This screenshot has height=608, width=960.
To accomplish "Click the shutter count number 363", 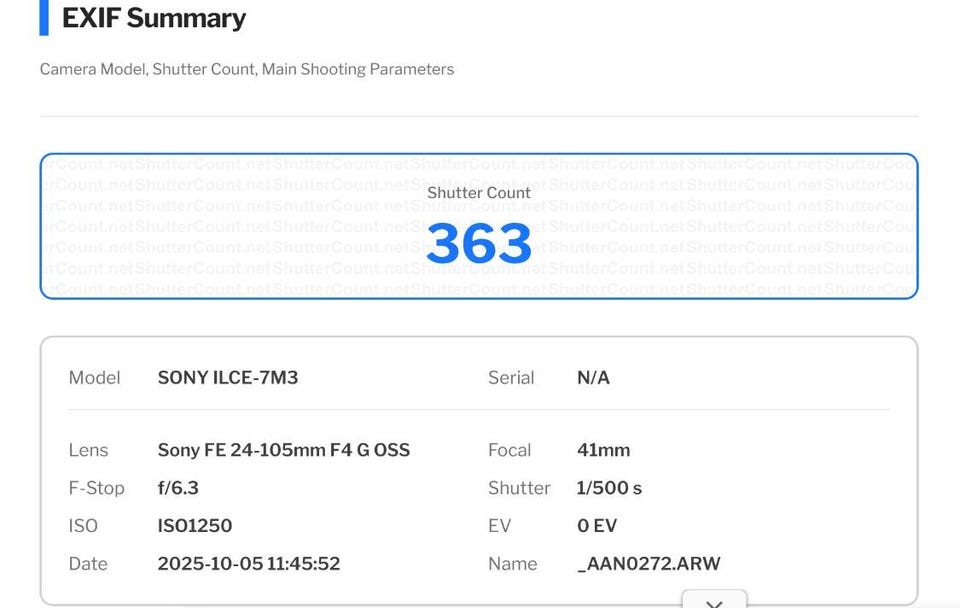I will [479, 243].
